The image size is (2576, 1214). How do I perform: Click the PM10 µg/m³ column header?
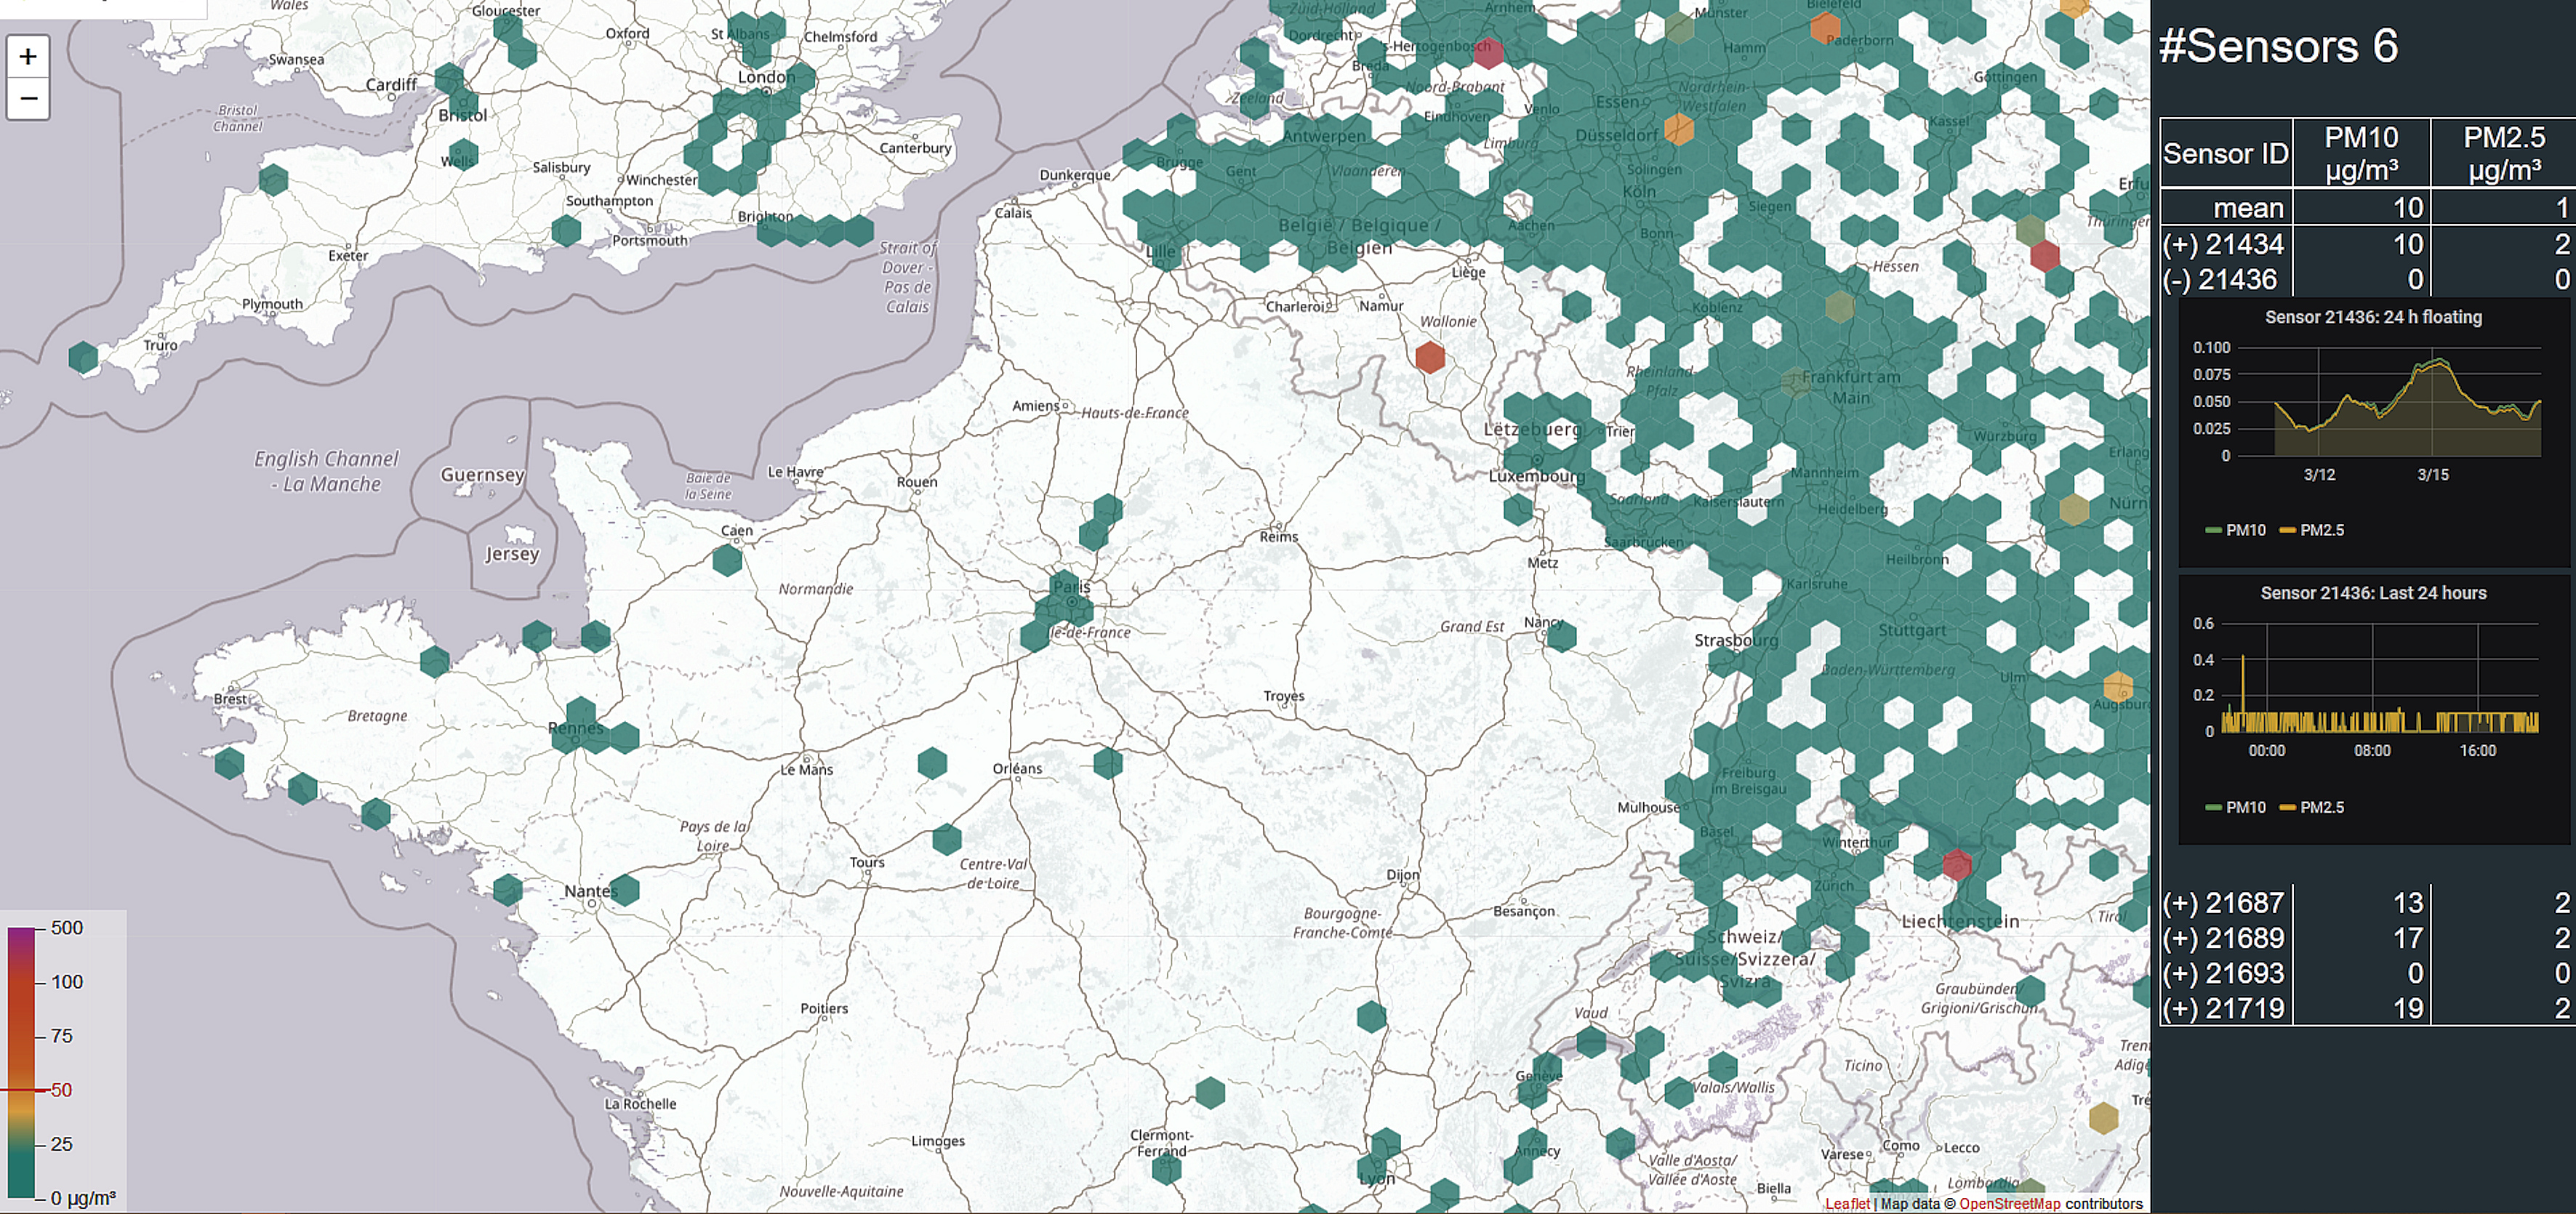[x=2361, y=153]
